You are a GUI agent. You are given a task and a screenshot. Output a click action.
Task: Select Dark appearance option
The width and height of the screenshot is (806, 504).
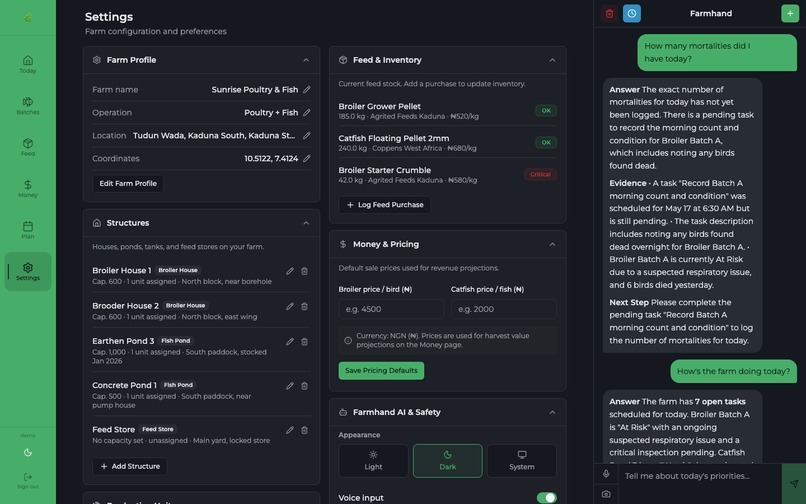[448, 461]
